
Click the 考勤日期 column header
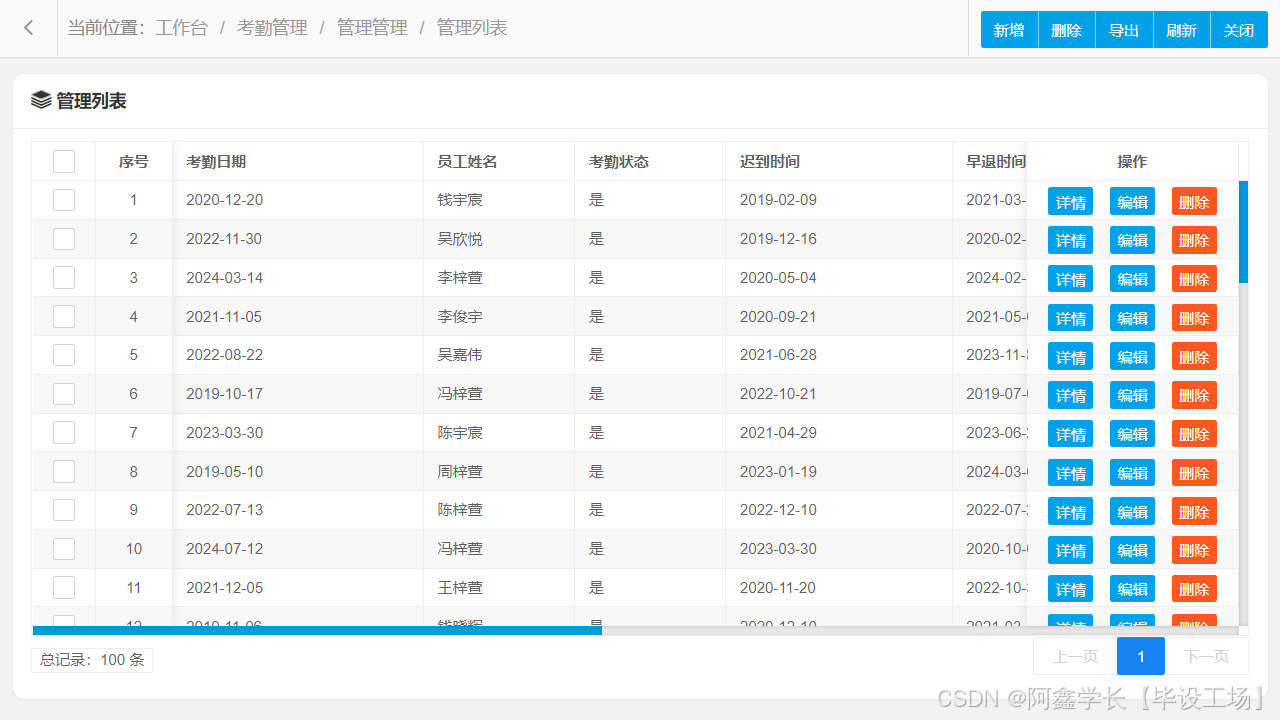(216, 162)
